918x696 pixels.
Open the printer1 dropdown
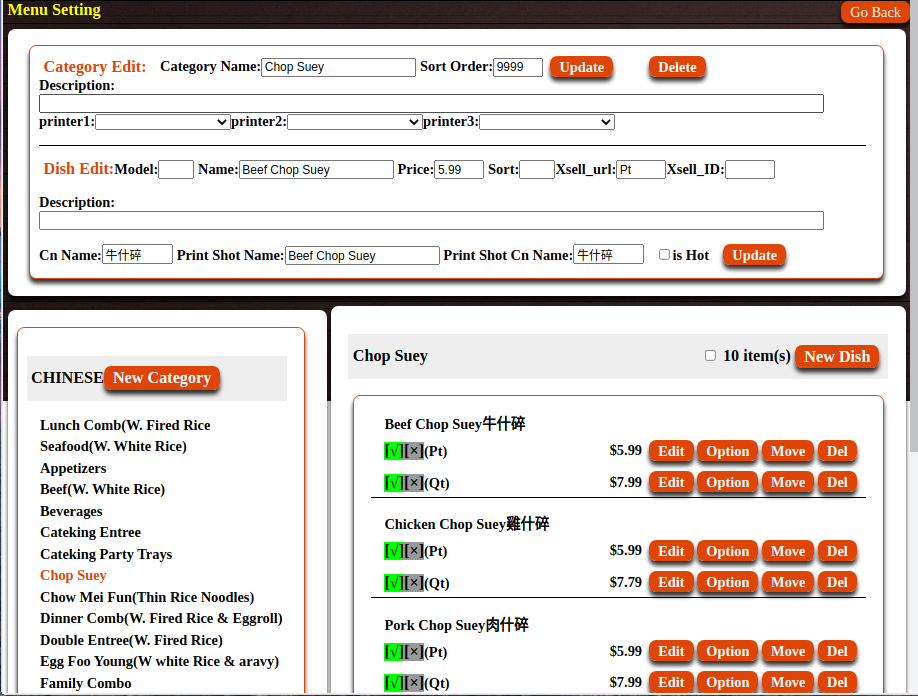click(163, 122)
